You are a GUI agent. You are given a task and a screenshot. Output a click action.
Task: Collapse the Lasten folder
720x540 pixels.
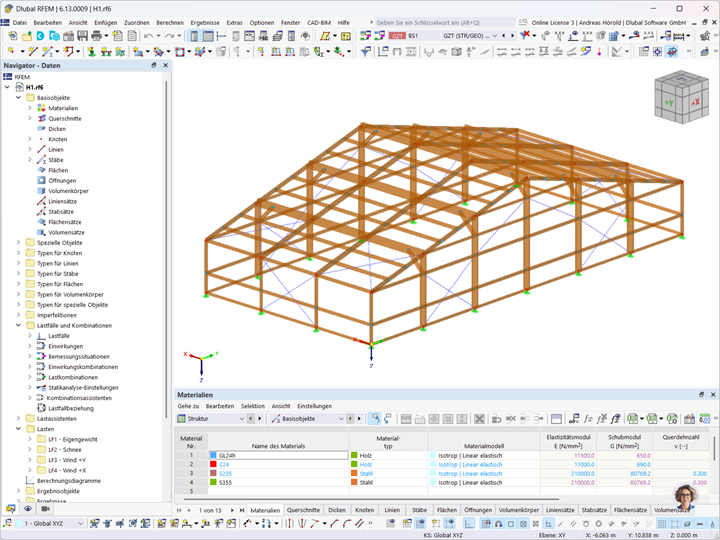click(x=18, y=429)
